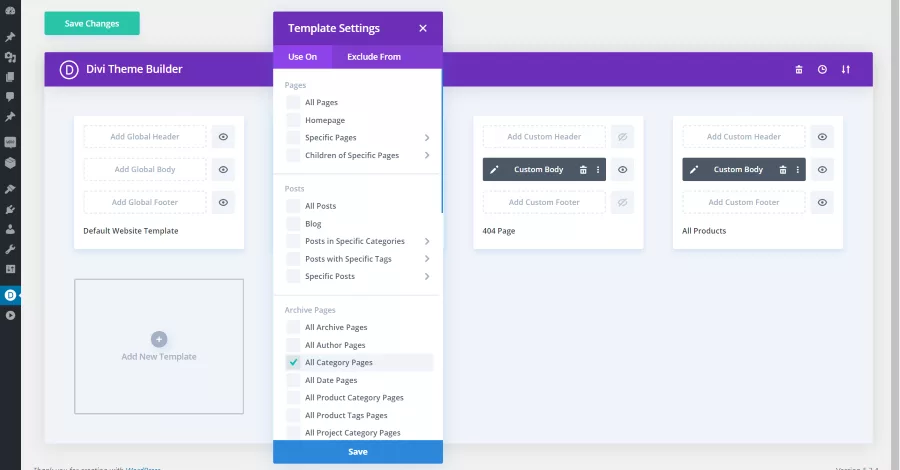Expand Posts in Specific Categories chevron
The height and width of the screenshot is (470, 900).
(426, 241)
